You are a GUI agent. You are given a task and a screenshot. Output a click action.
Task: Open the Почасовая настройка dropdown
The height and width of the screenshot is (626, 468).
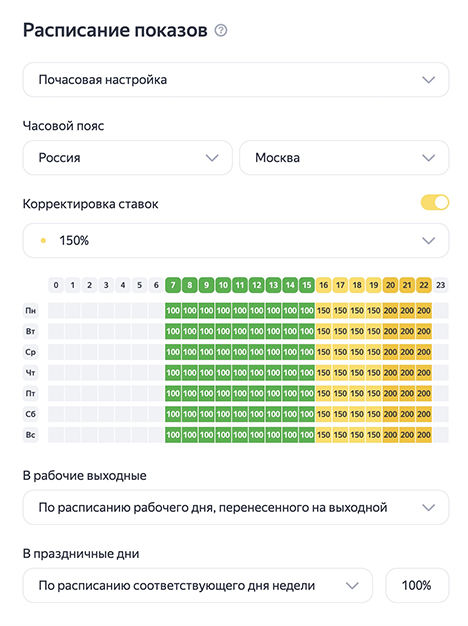[236, 80]
